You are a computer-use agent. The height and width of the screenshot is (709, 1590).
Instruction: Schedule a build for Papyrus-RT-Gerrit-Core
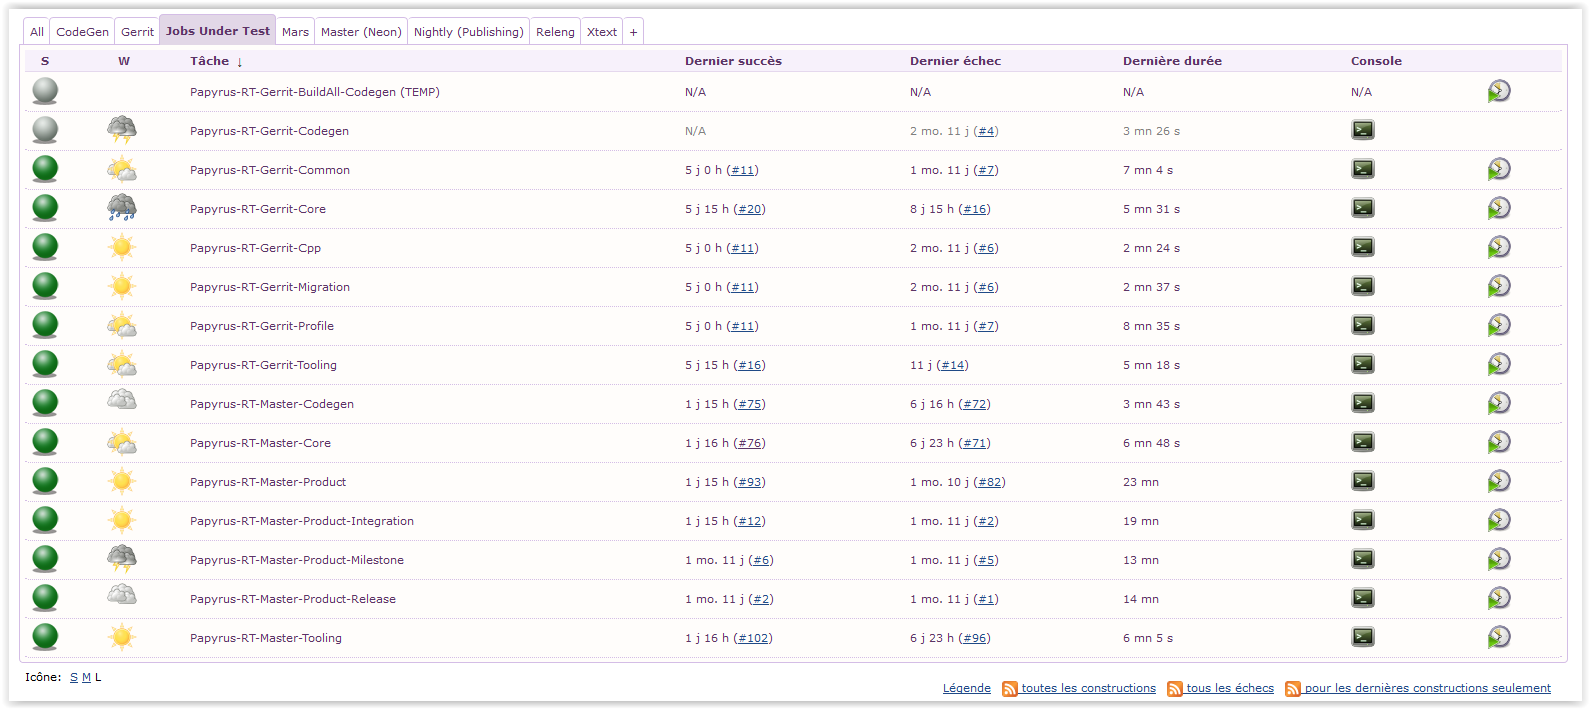coord(1499,208)
